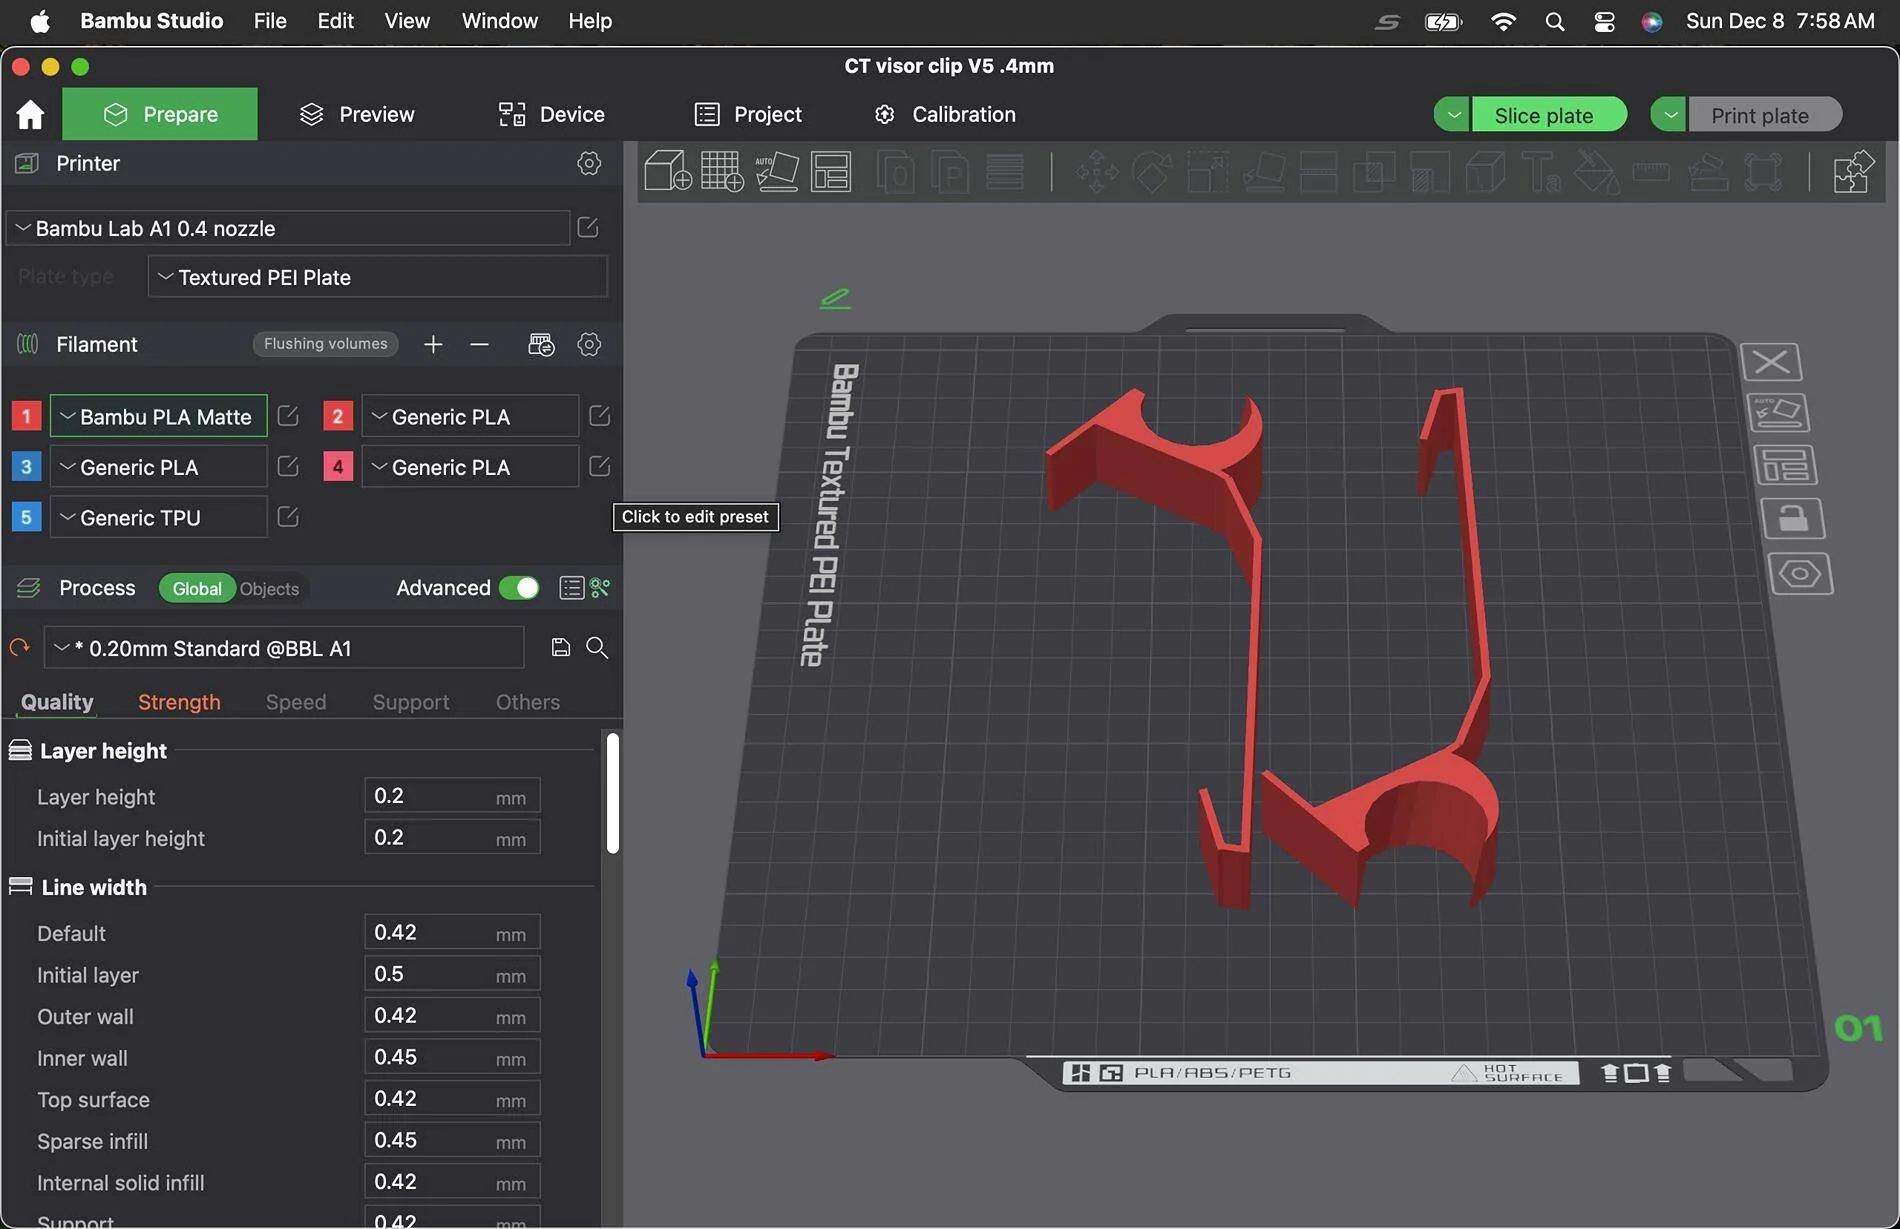Save the current process preset

tap(561, 648)
